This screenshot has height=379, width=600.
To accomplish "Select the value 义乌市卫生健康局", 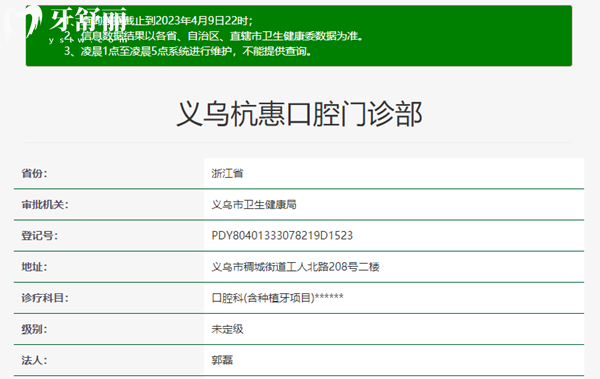I will [x=254, y=205].
